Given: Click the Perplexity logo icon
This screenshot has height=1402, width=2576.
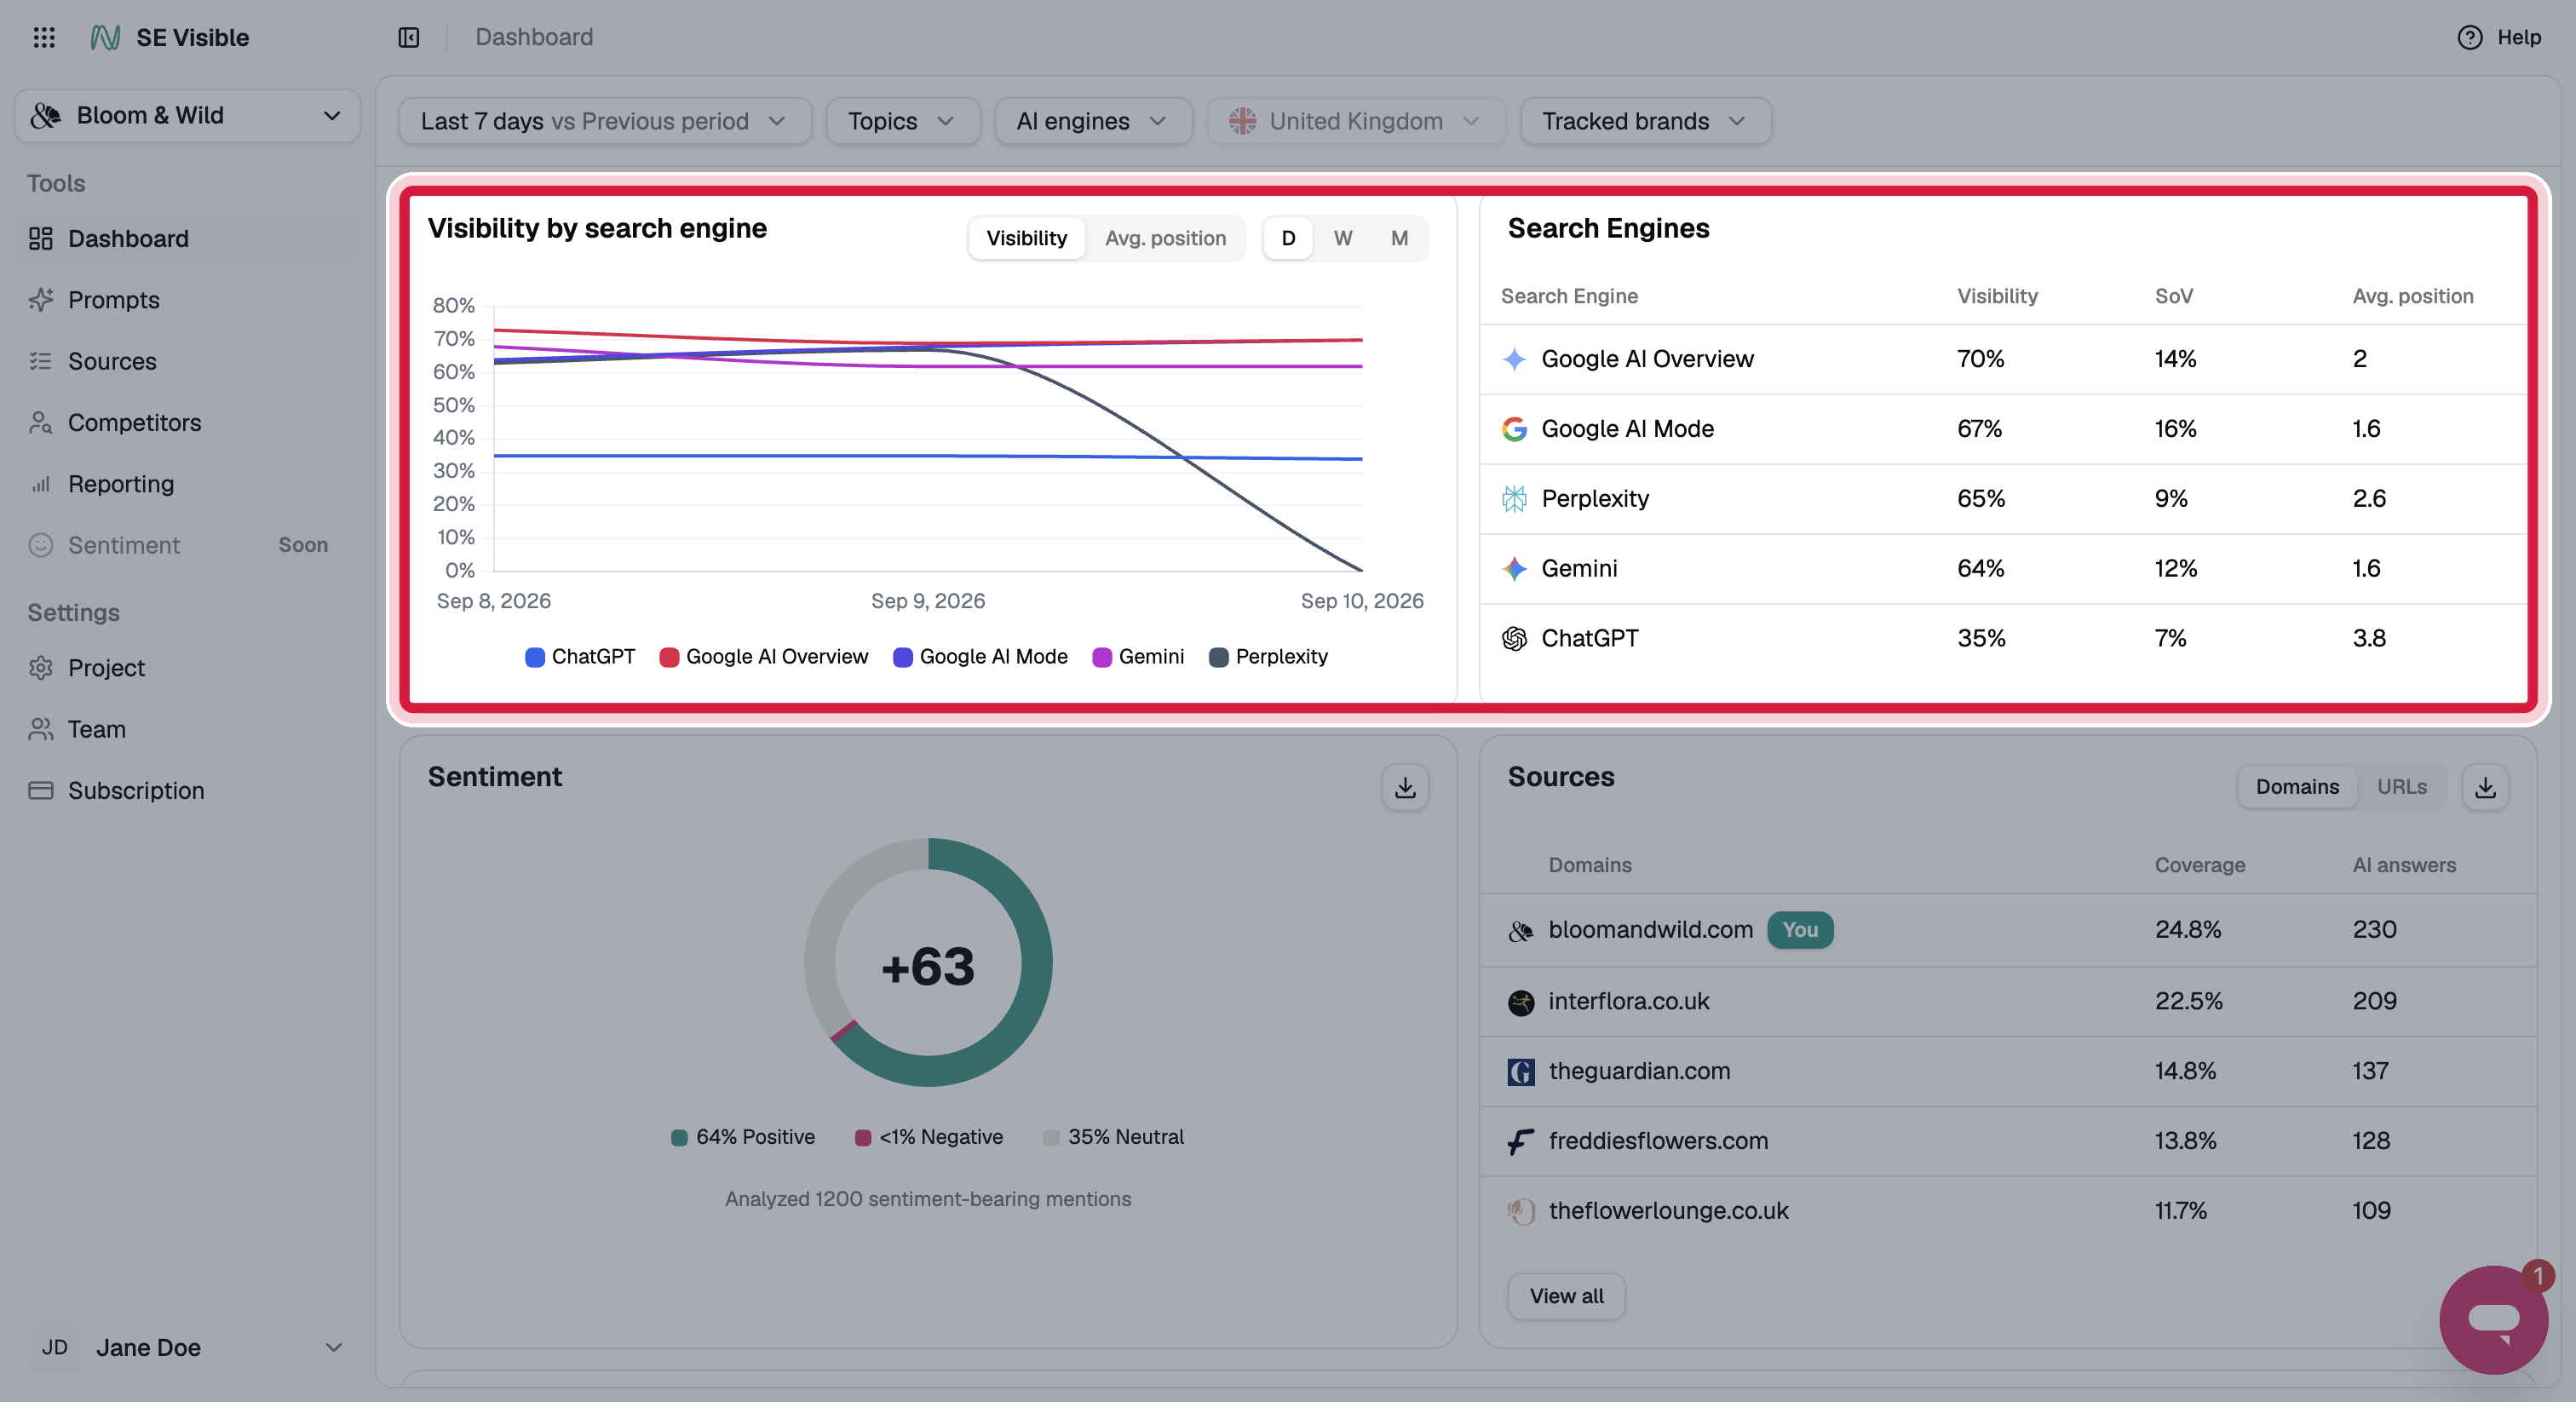Looking at the screenshot, I should click(1514, 498).
